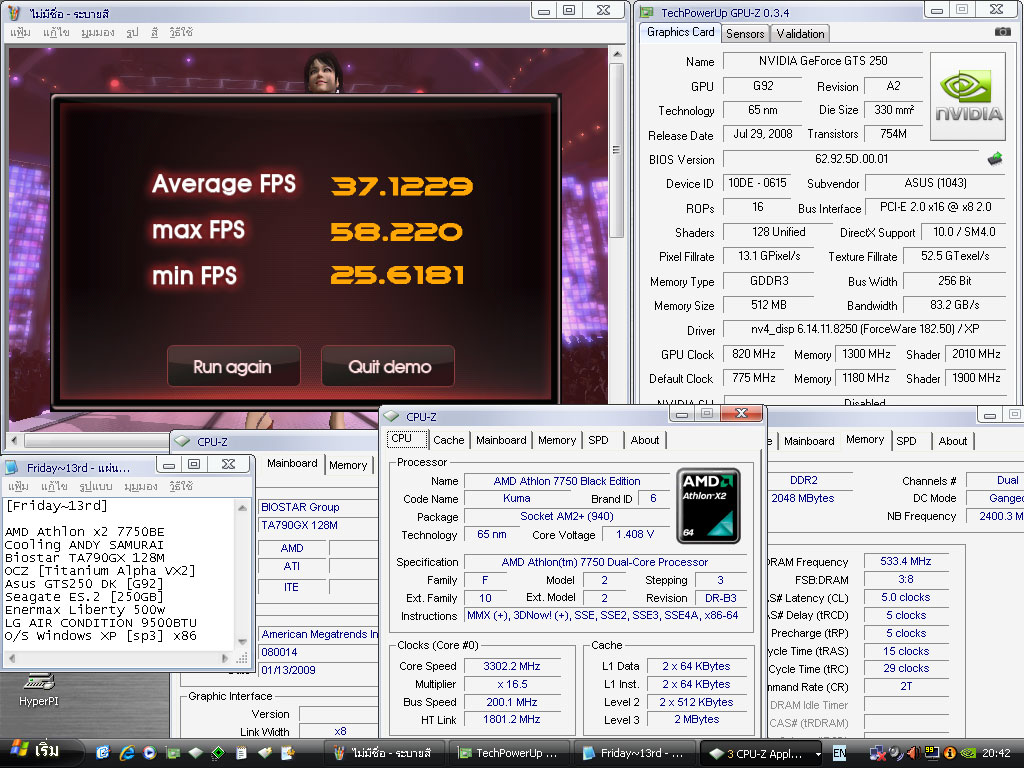This screenshot has height=768, width=1024.
Task: Open the Mainboard tab in front CPU-Z
Action: tap(501, 440)
